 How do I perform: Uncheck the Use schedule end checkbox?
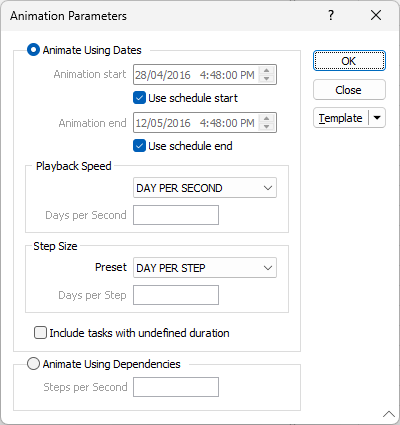click(x=139, y=146)
